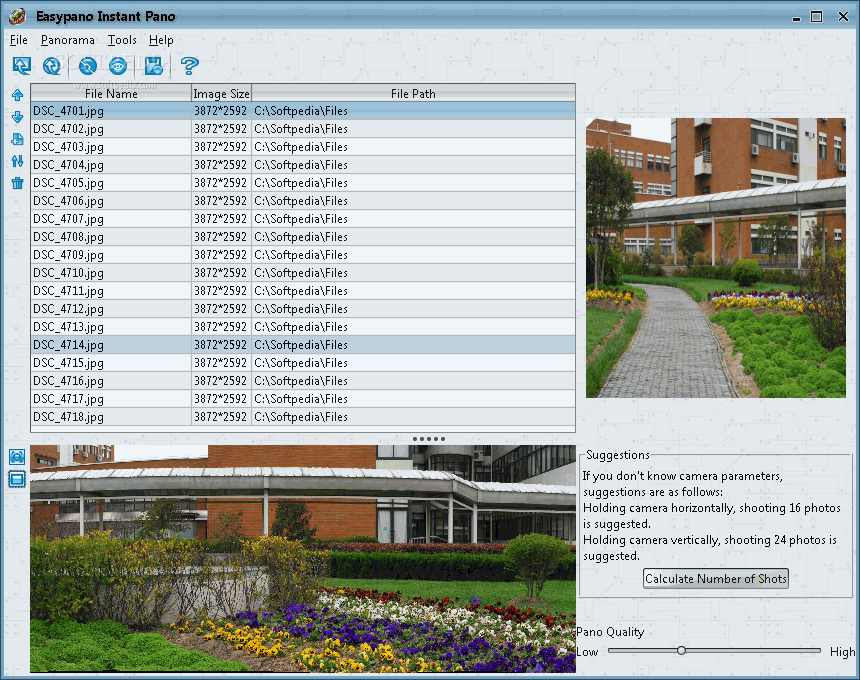Click the Low quality label

(587, 652)
